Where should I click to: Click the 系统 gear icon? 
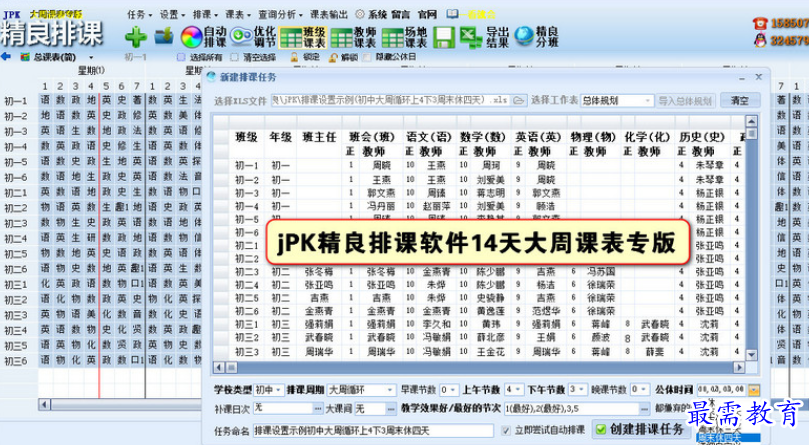pyautogui.click(x=360, y=14)
